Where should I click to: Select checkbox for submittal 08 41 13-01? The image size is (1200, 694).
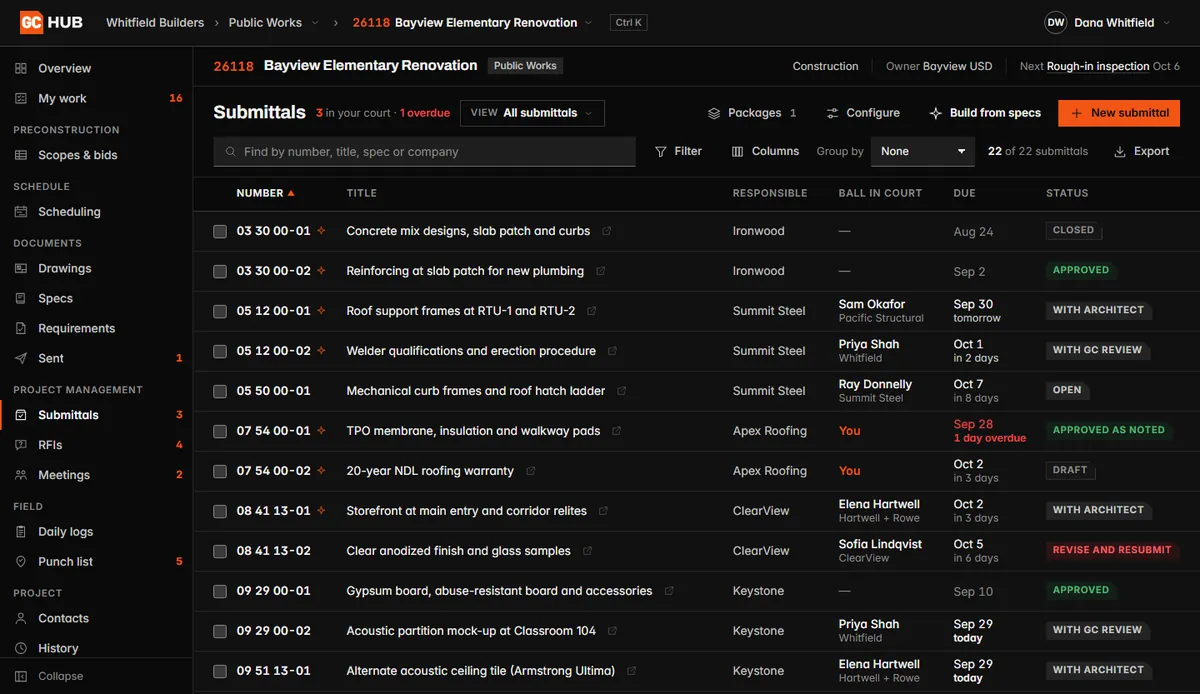[220, 511]
